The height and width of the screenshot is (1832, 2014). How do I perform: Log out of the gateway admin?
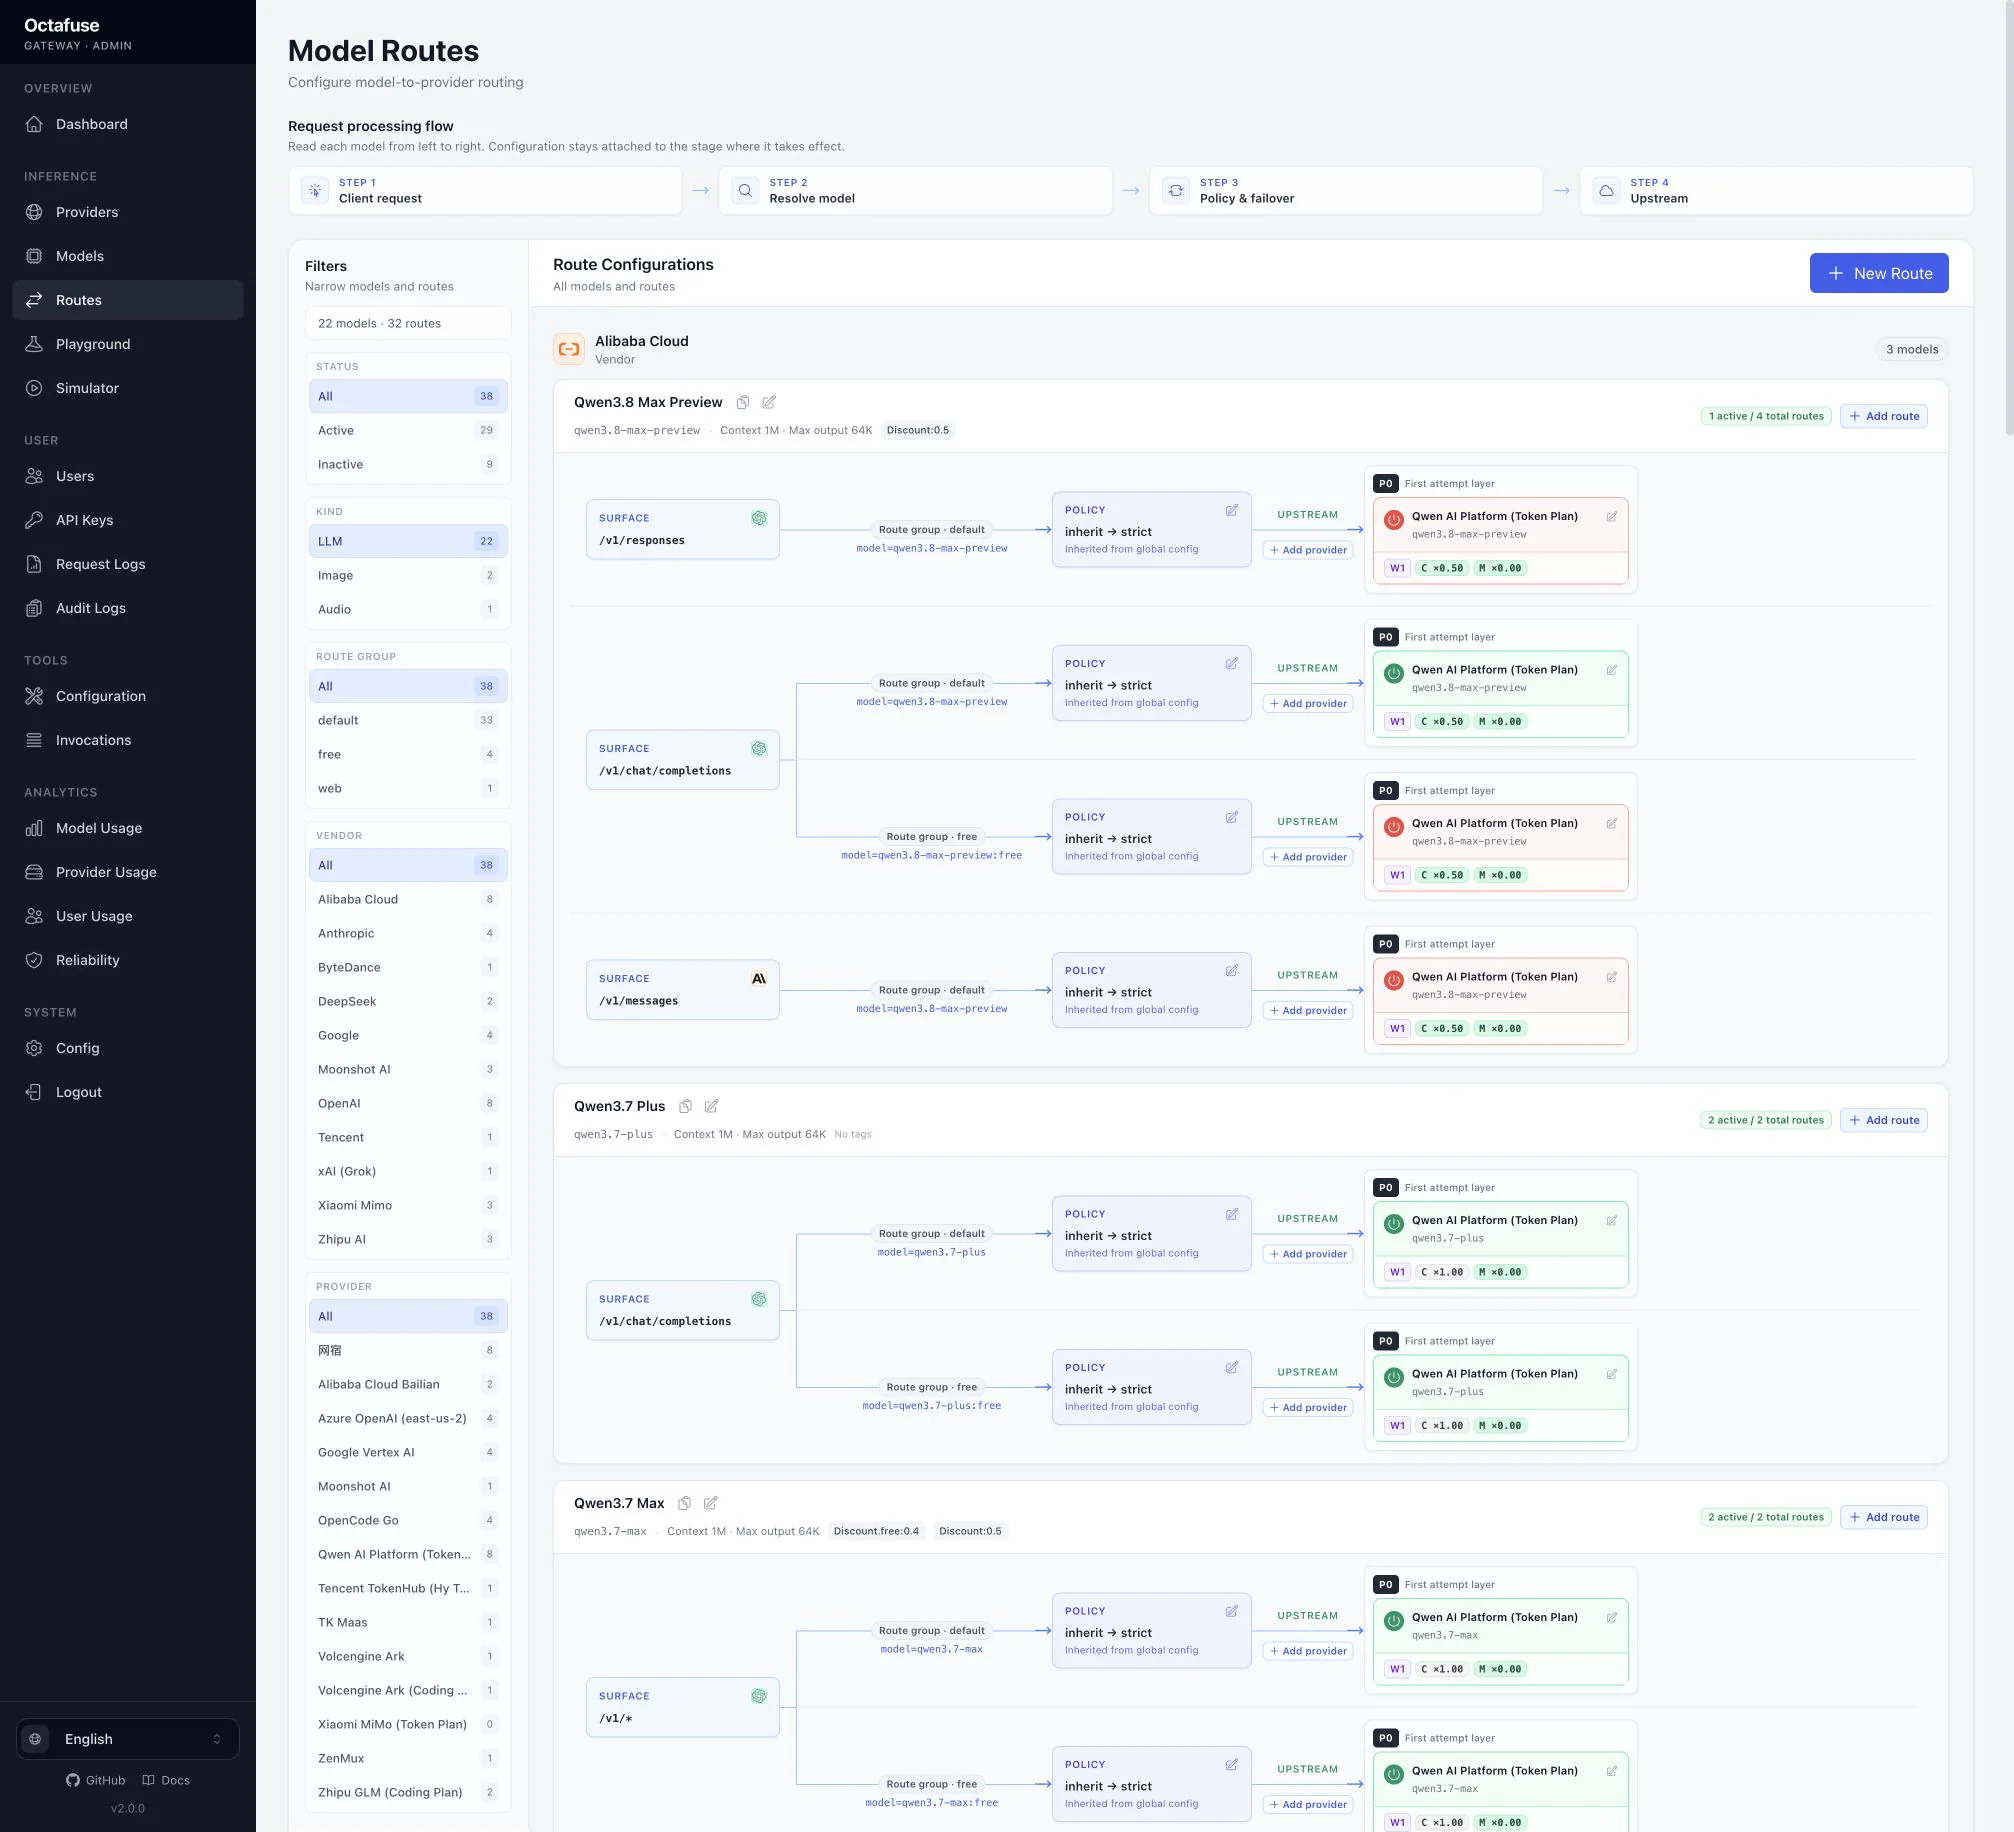[x=128, y=1092]
